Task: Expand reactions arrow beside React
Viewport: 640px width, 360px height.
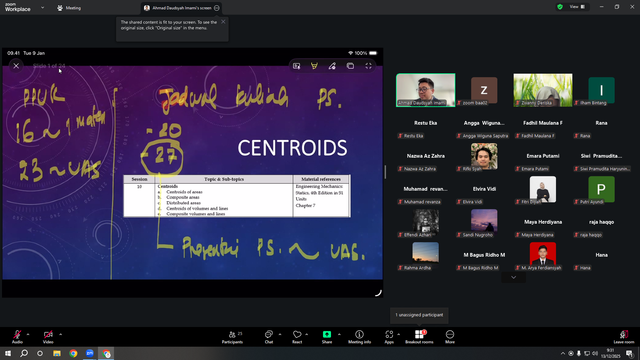Action: point(307,334)
